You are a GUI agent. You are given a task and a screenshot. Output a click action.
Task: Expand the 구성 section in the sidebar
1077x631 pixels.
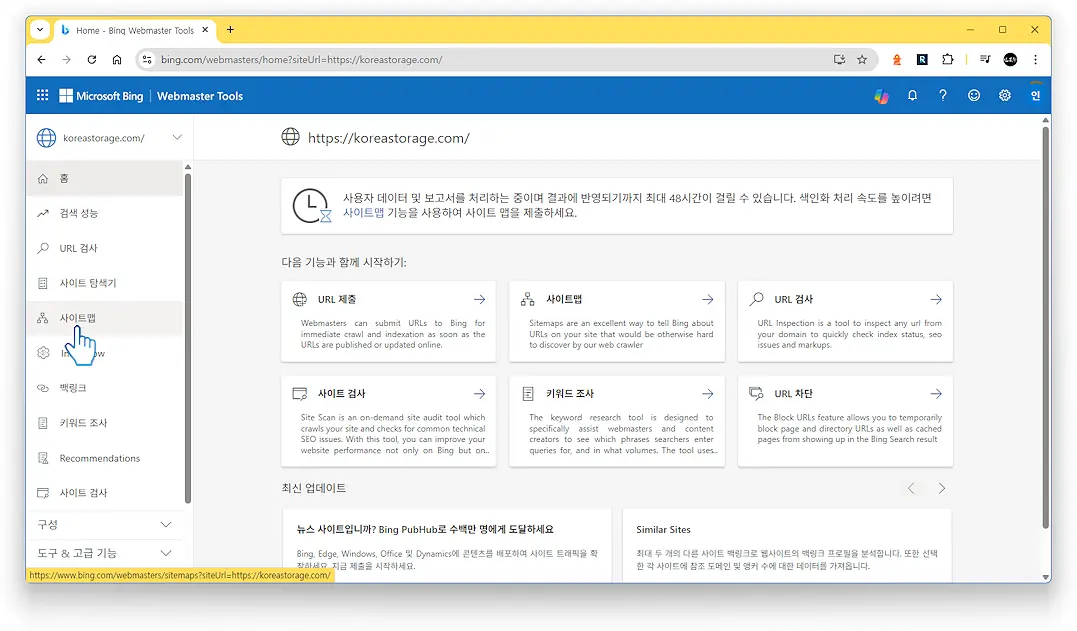105,524
